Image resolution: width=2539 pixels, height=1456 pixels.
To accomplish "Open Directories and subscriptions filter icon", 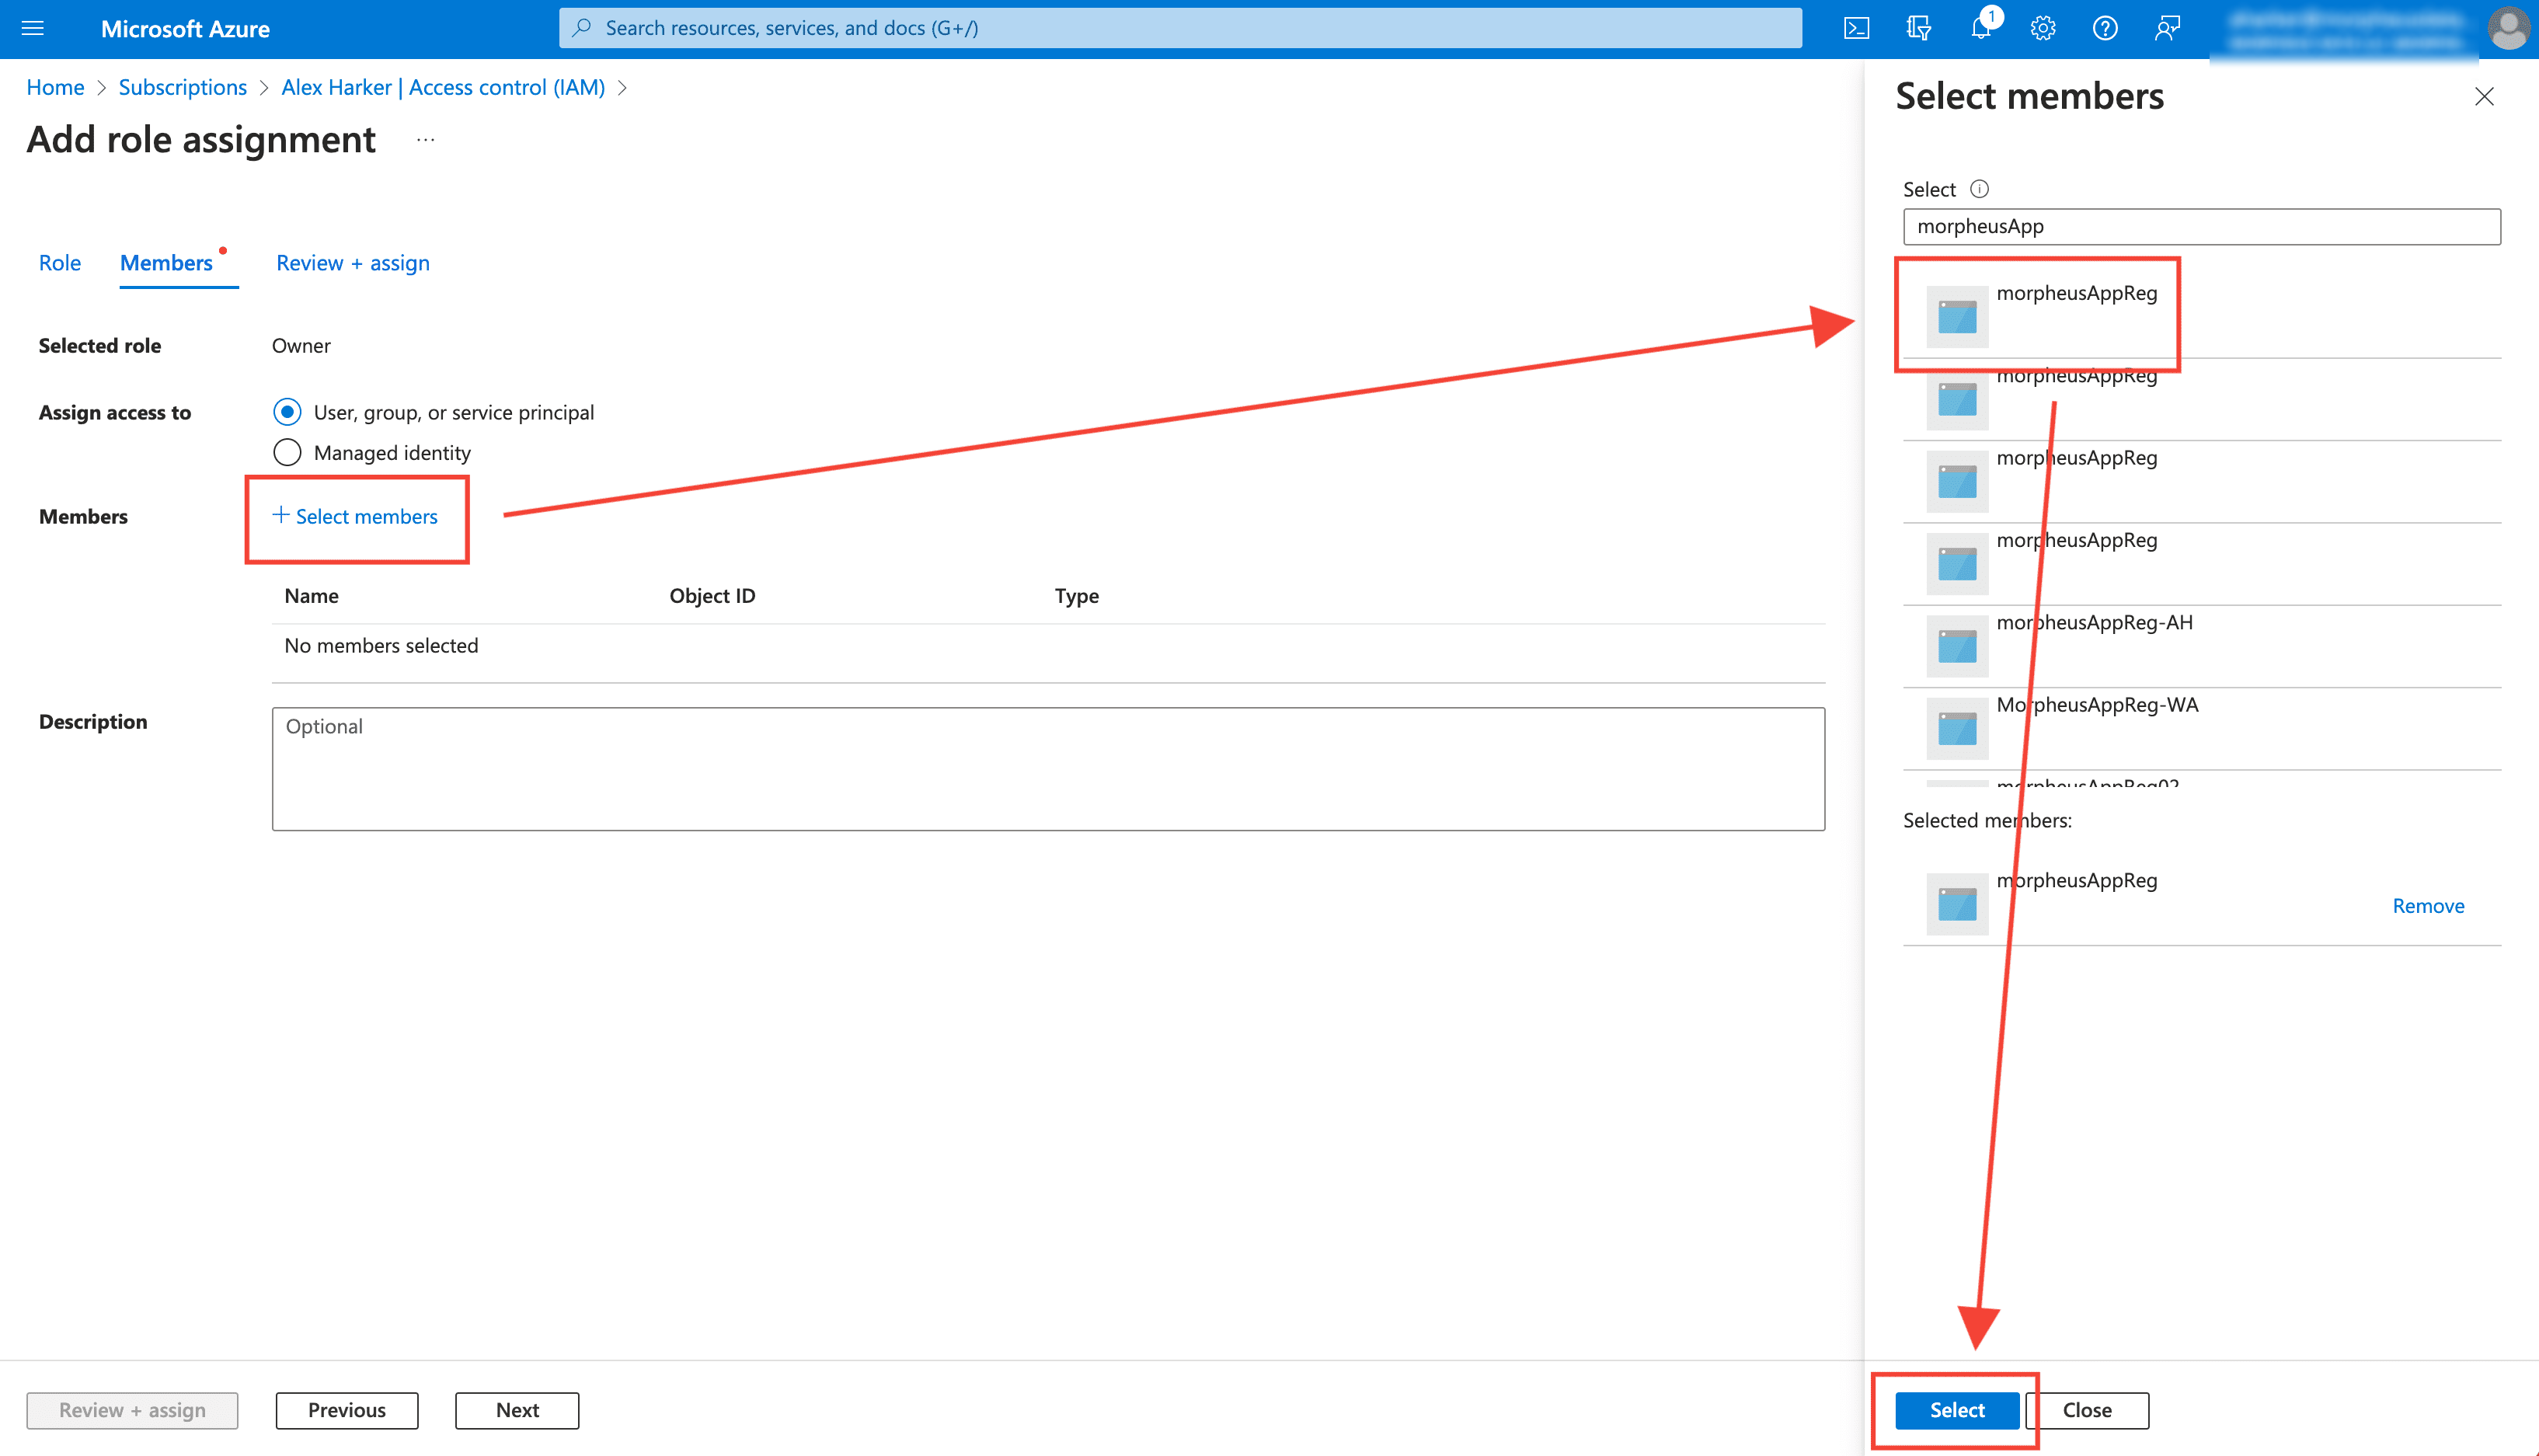I will [1918, 28].
